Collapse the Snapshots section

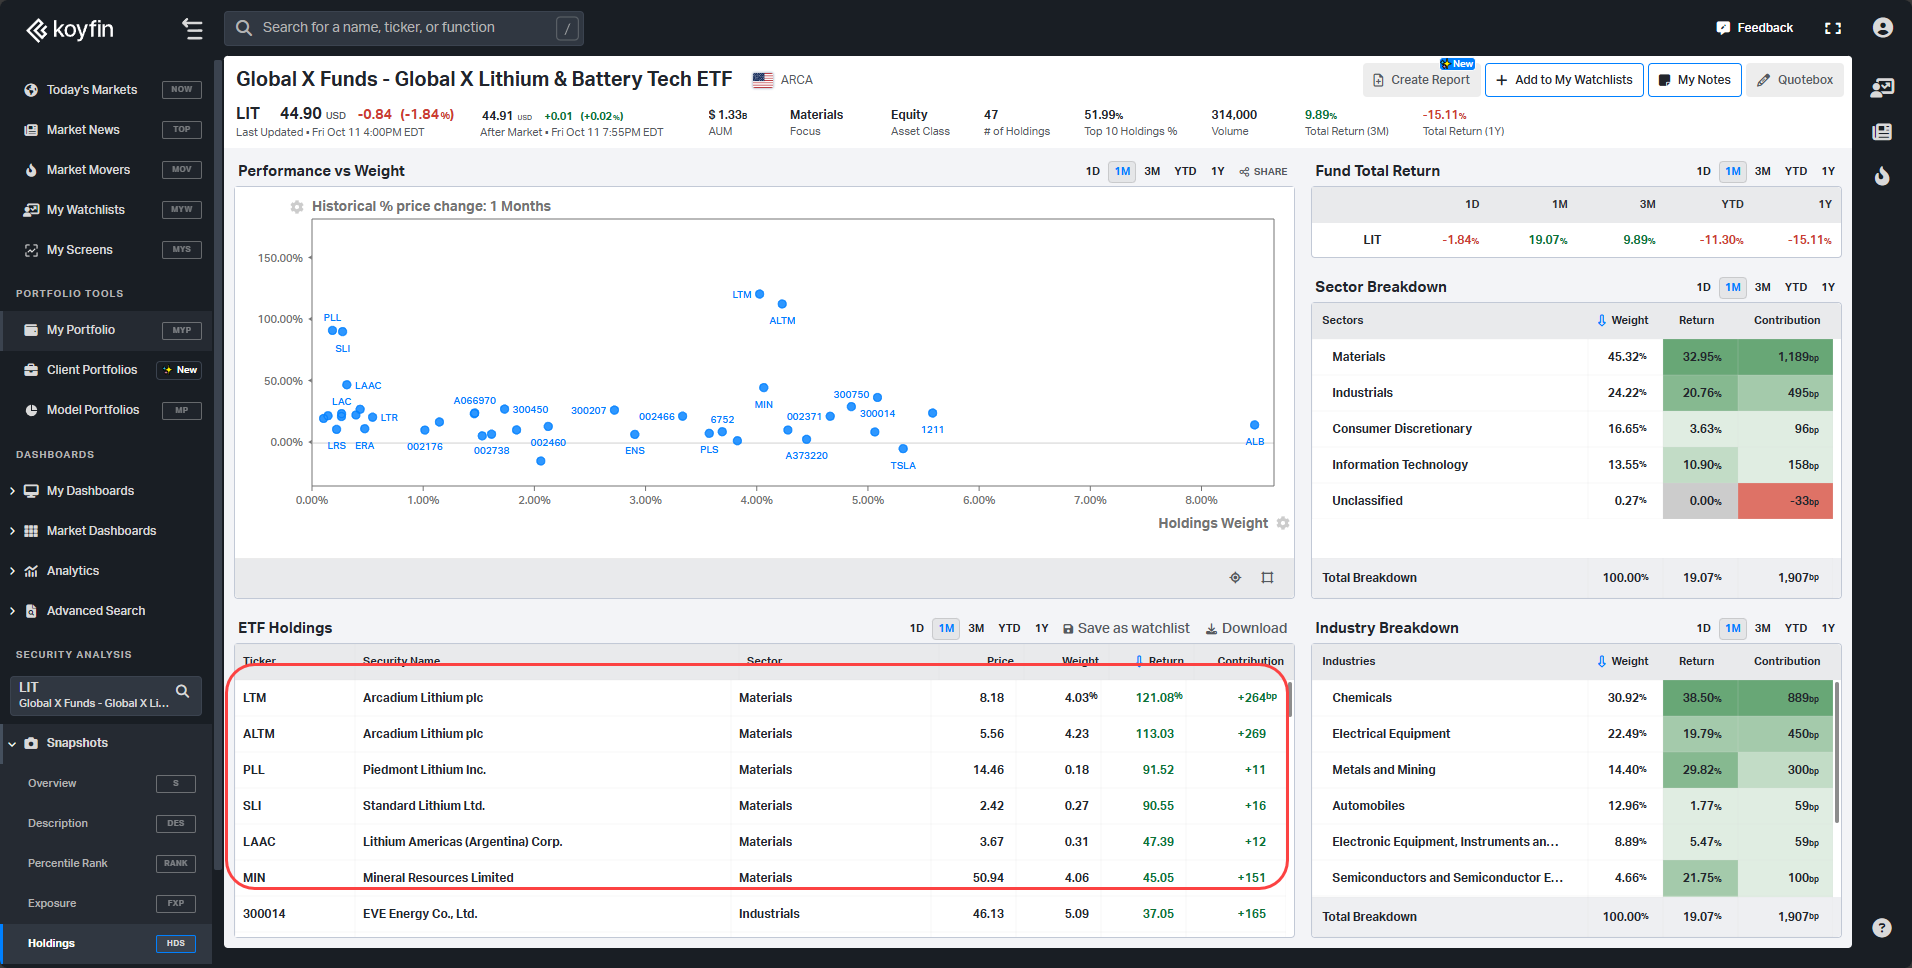pos(13,743)
